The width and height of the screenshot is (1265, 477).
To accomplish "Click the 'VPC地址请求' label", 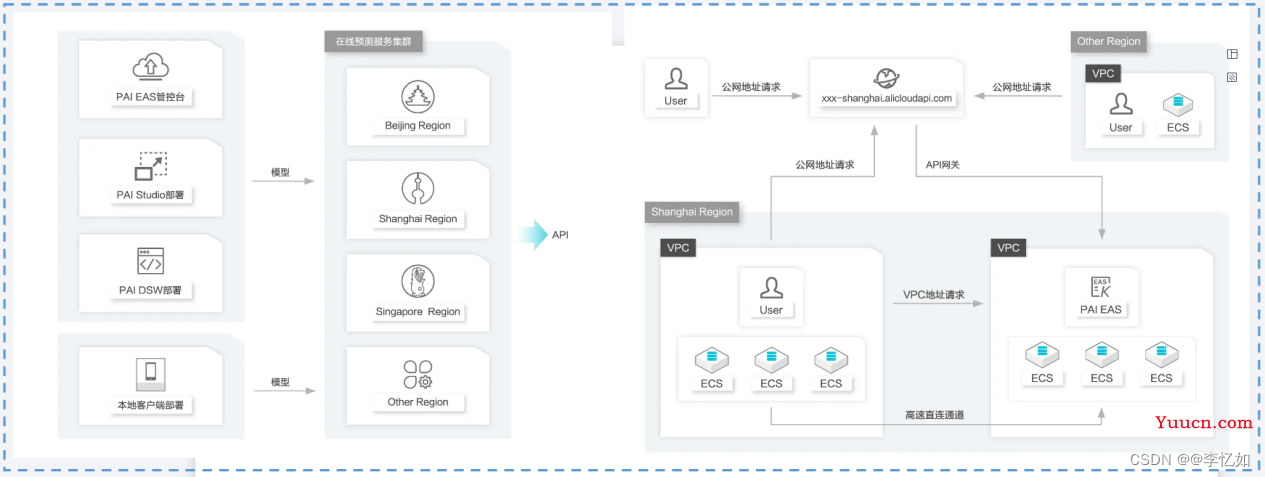I will pos(933,295).
